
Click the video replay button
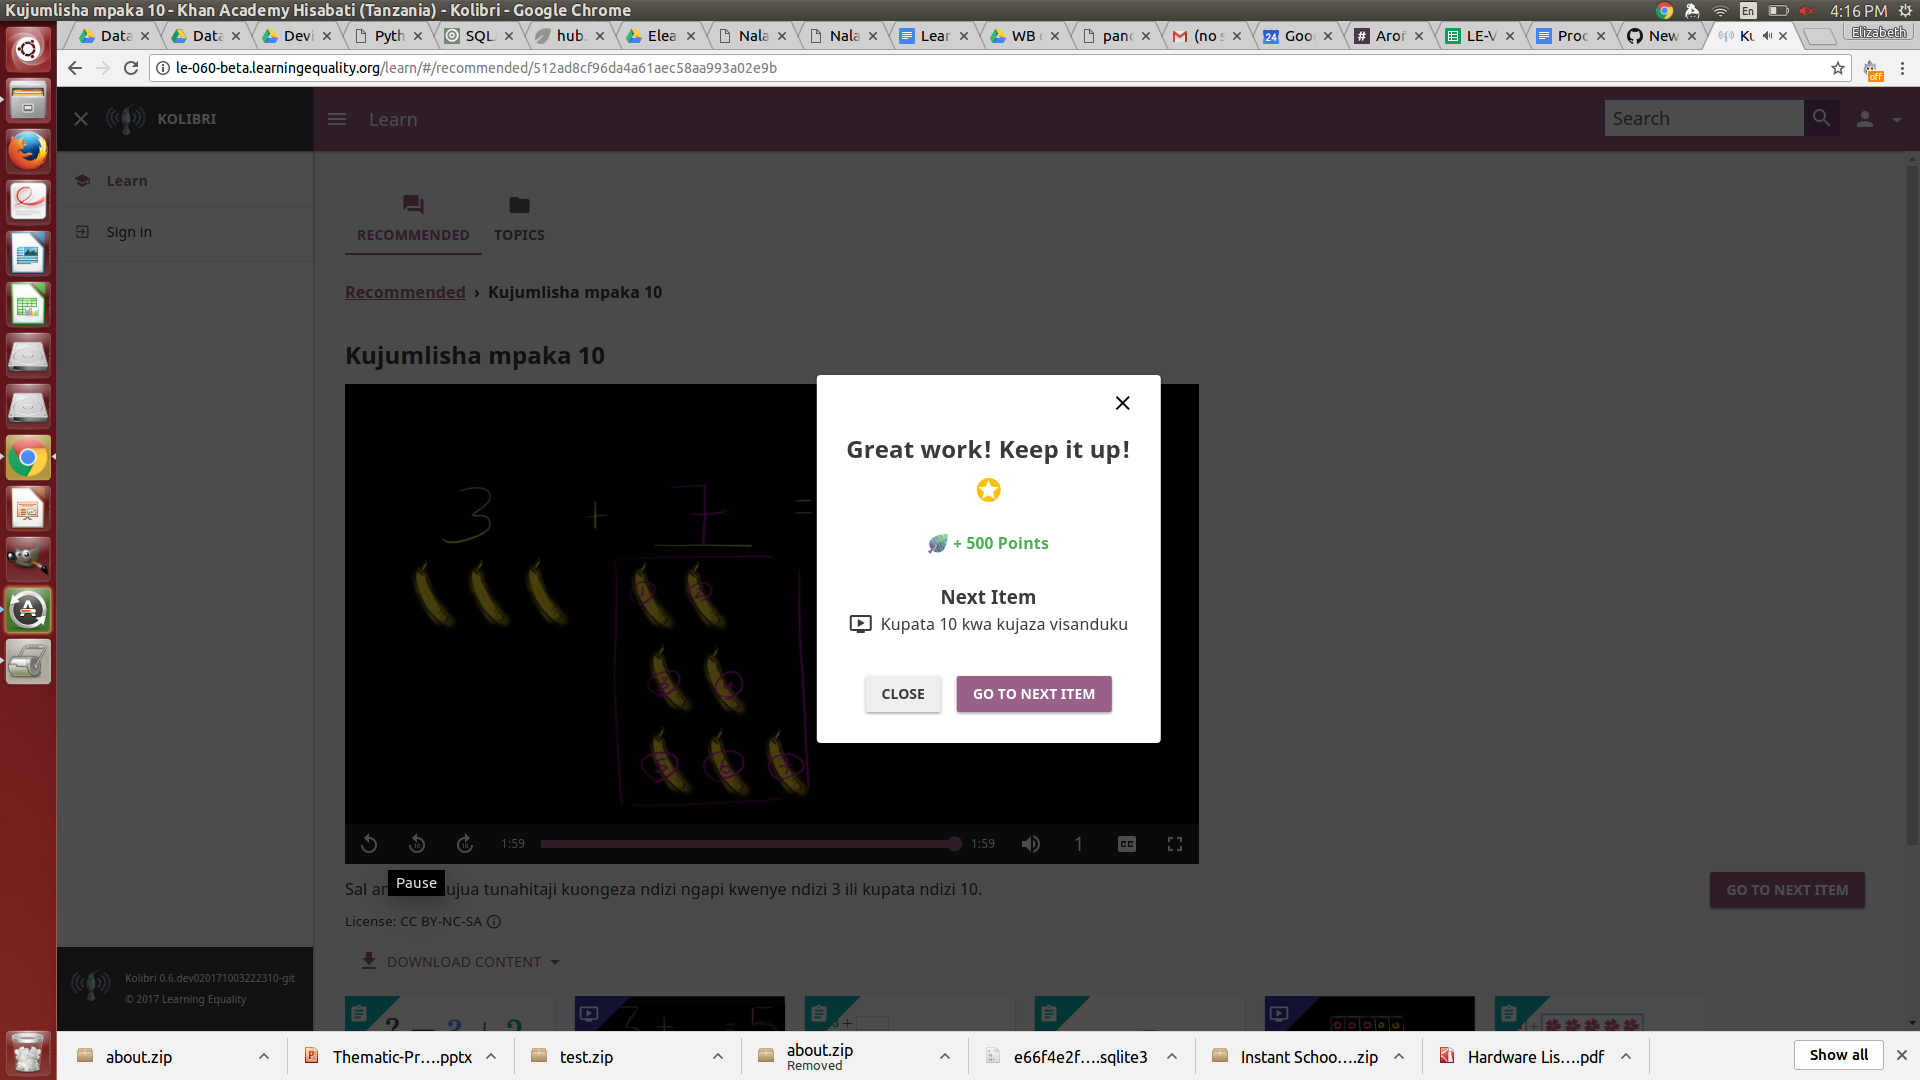pos(369,844)
